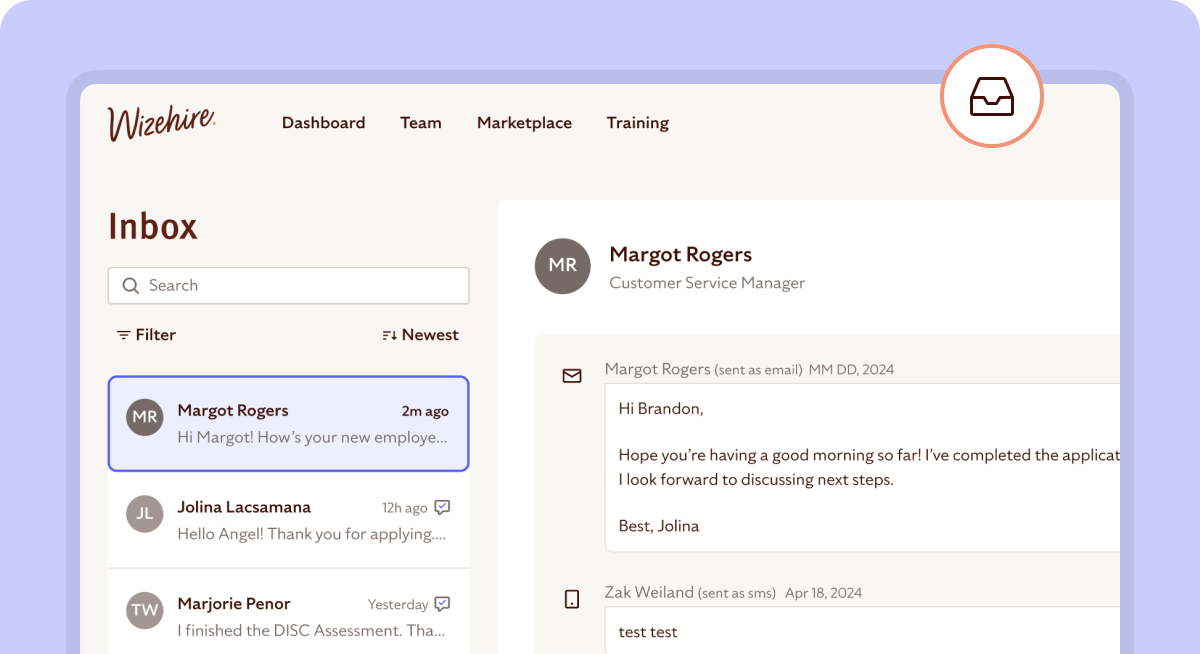The width and height of the screenshot is (1200, 654).
Task: Click the inbox tray icon in circle
Action: click(x=991, y=97)
